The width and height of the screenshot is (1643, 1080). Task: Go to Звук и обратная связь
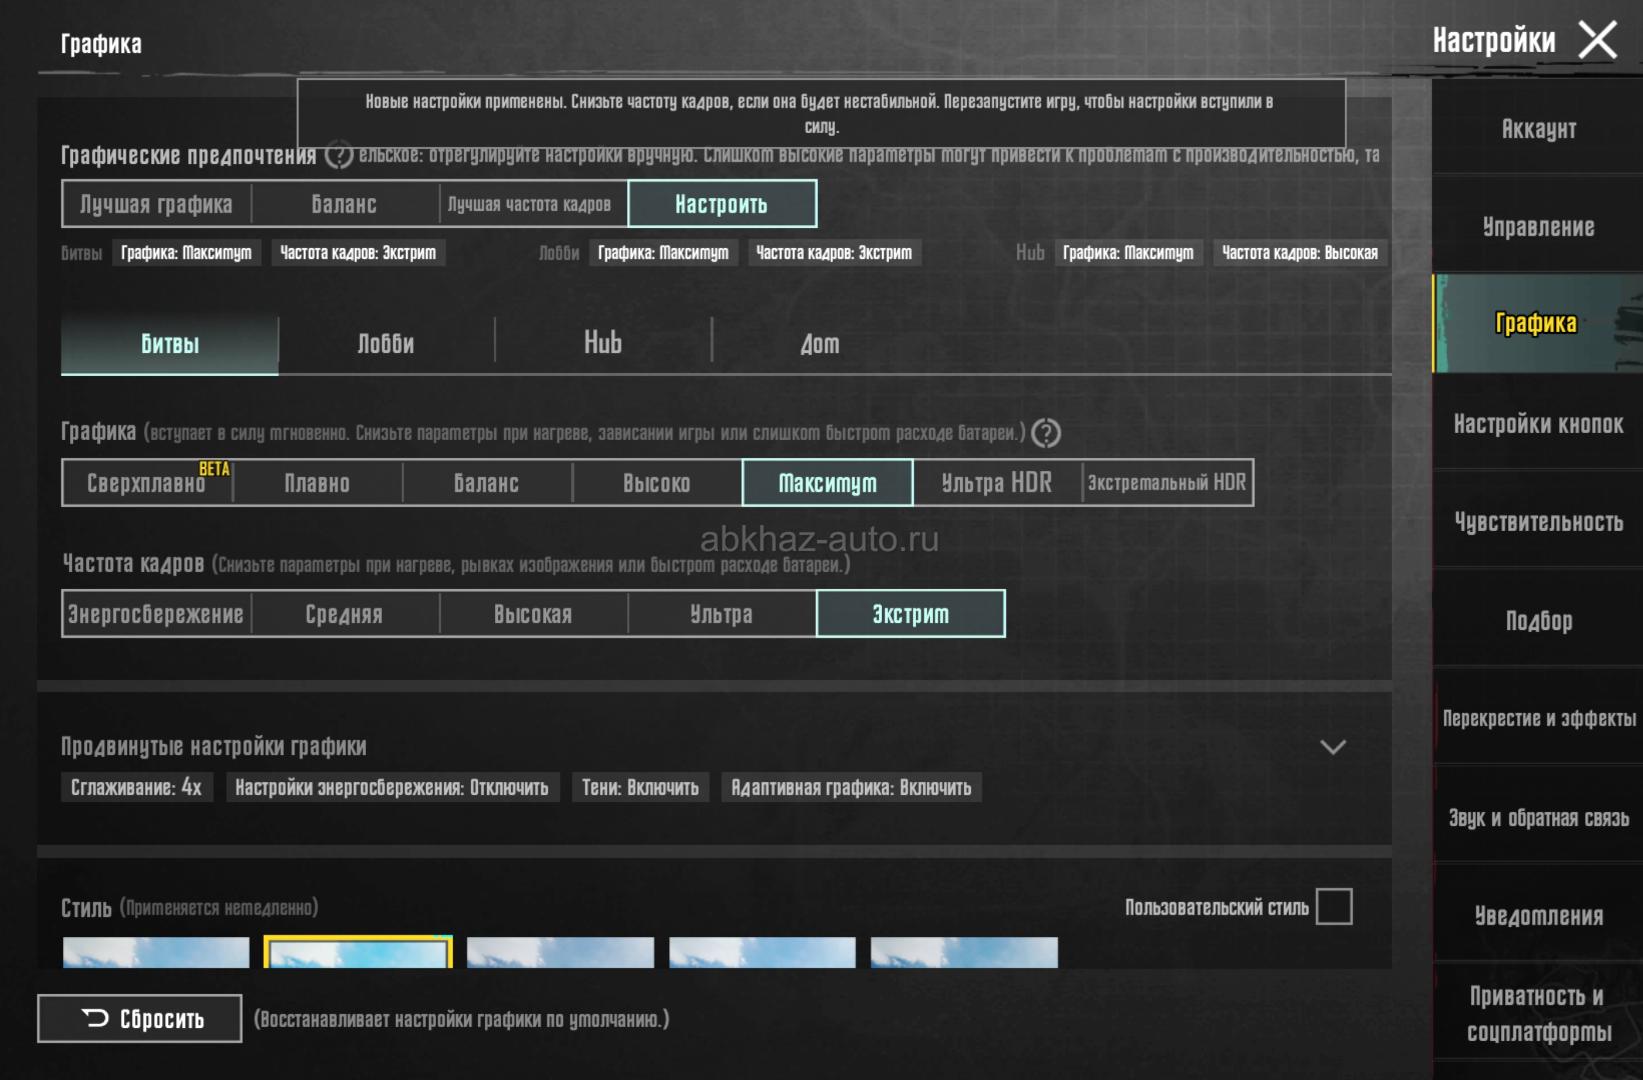click(1538, 818)
